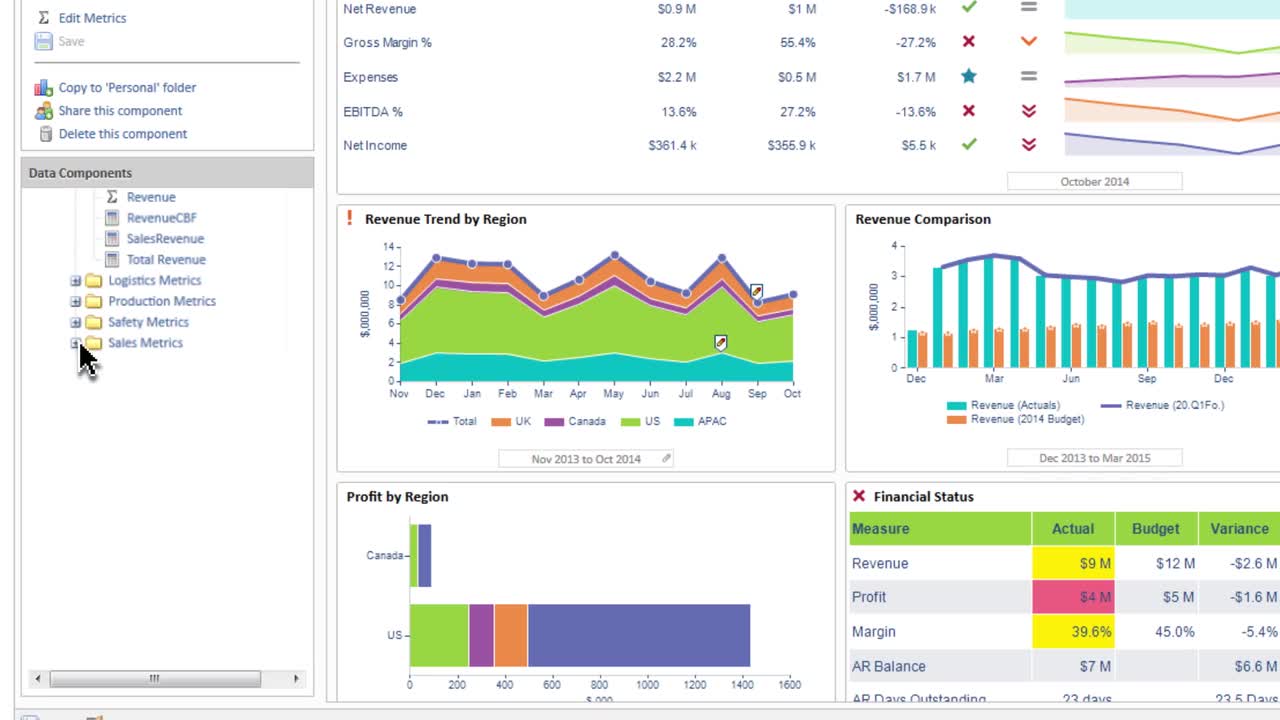Click the Actual column header
Image resolution: width=1280 pixels, height=720 pixels.
pos(1073,529)
